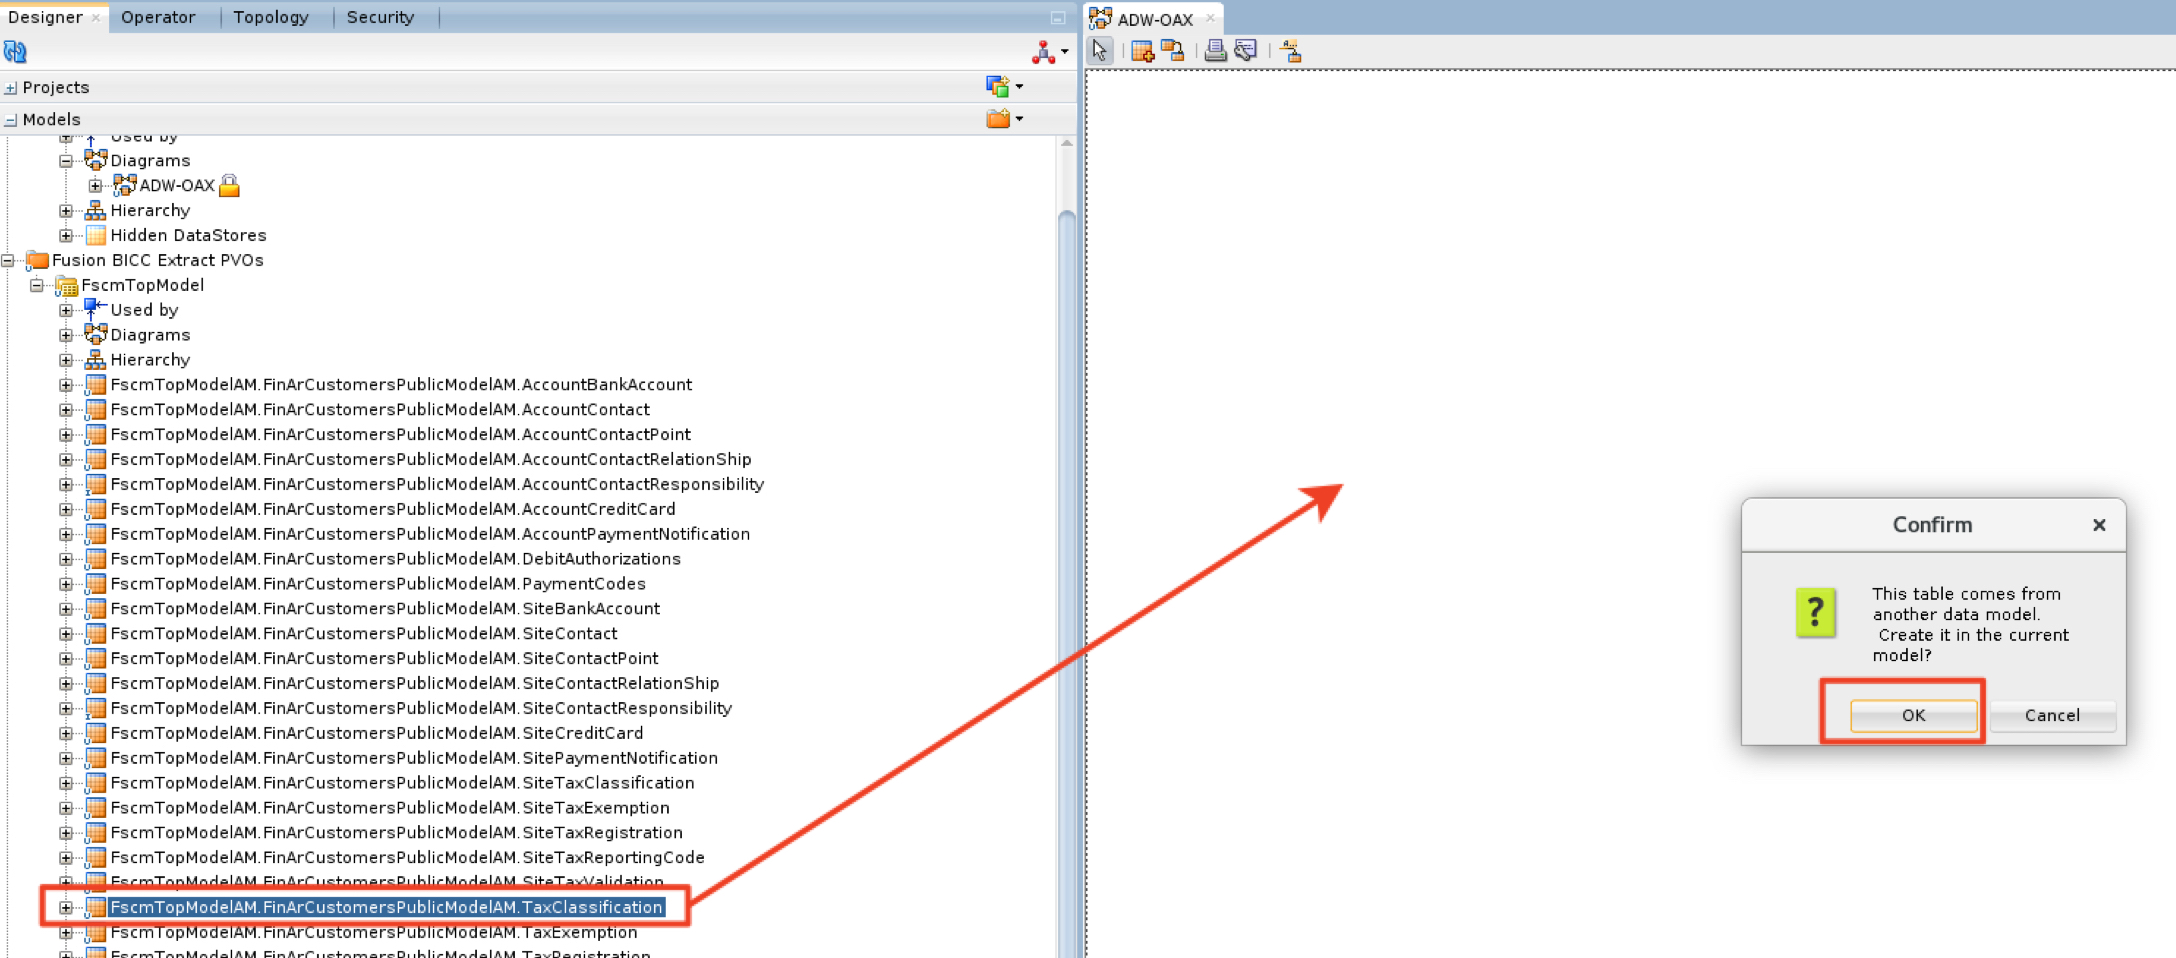Select the AccountContactResponsibility datastore label
The image size is (2176, 958).
click(x=437, y=485)
